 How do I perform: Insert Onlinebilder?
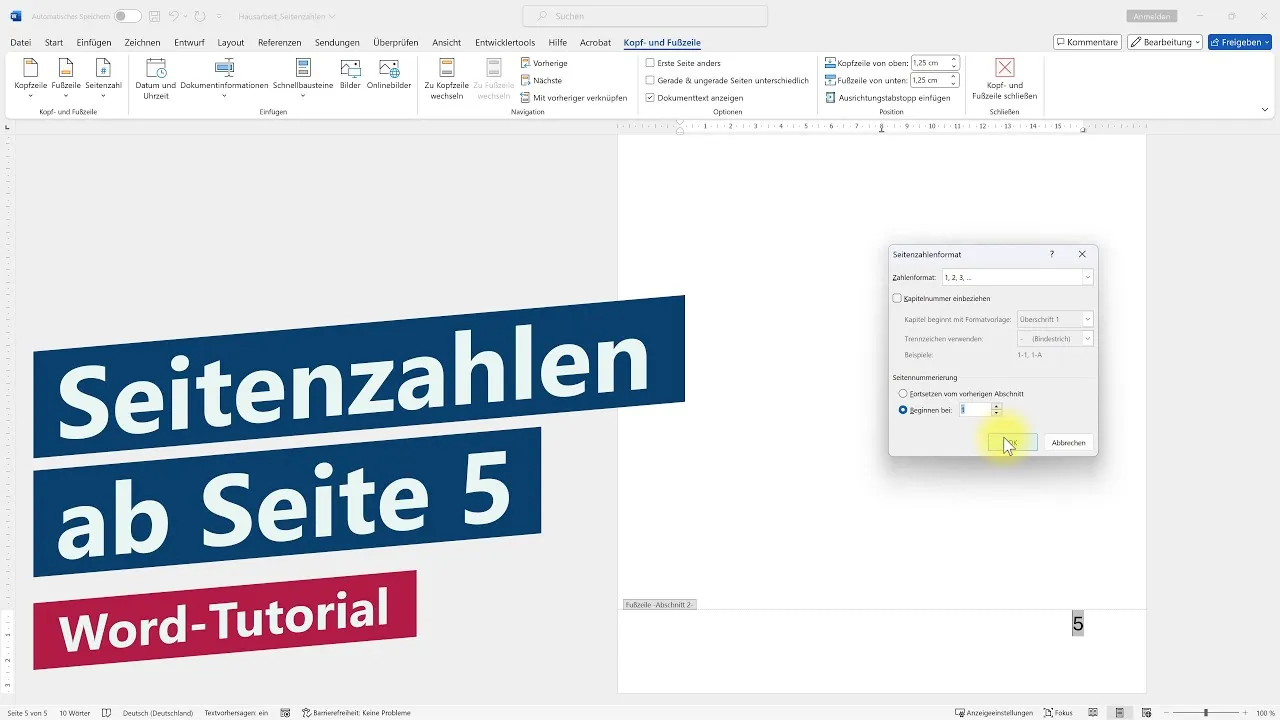389,74
